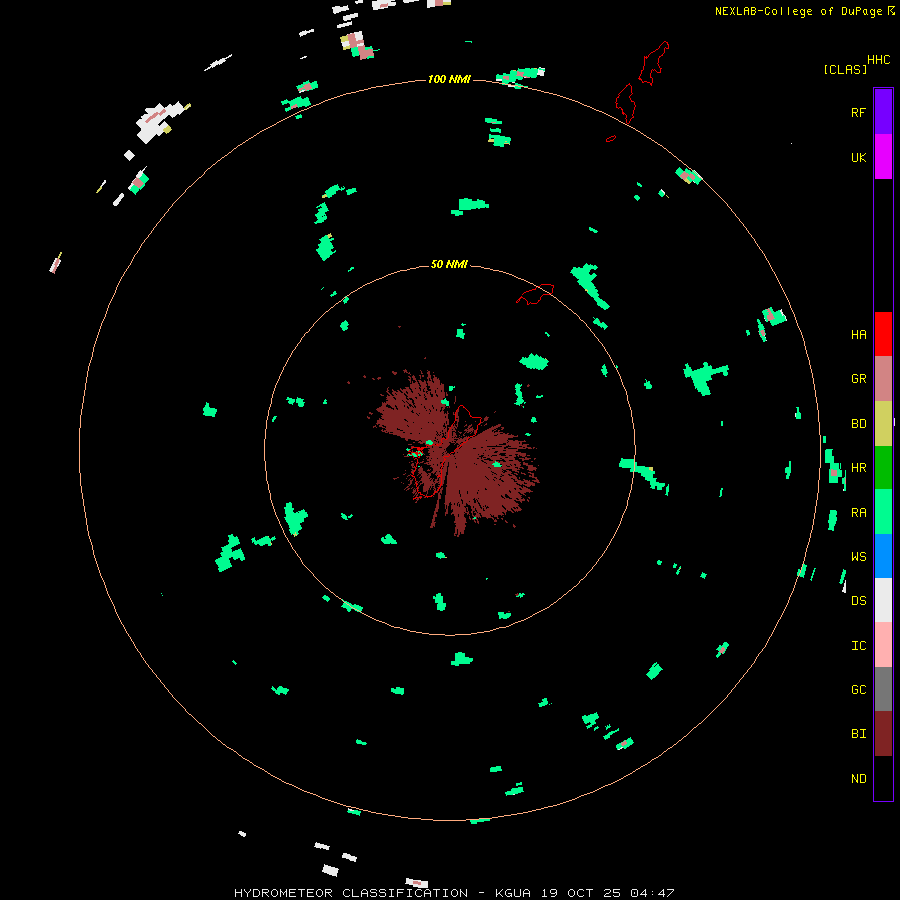Click the RF legend label
Viewport: 900px width, 900px height.
(x=858, y=112)
